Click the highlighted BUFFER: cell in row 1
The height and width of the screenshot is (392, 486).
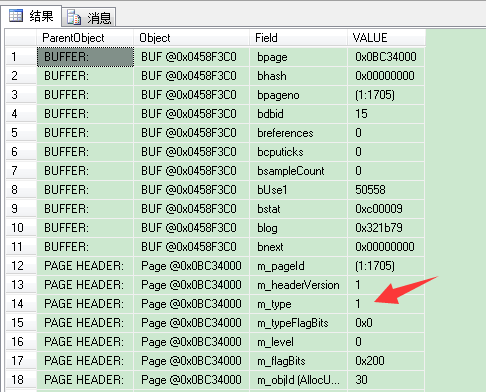(x=85, y=57)
